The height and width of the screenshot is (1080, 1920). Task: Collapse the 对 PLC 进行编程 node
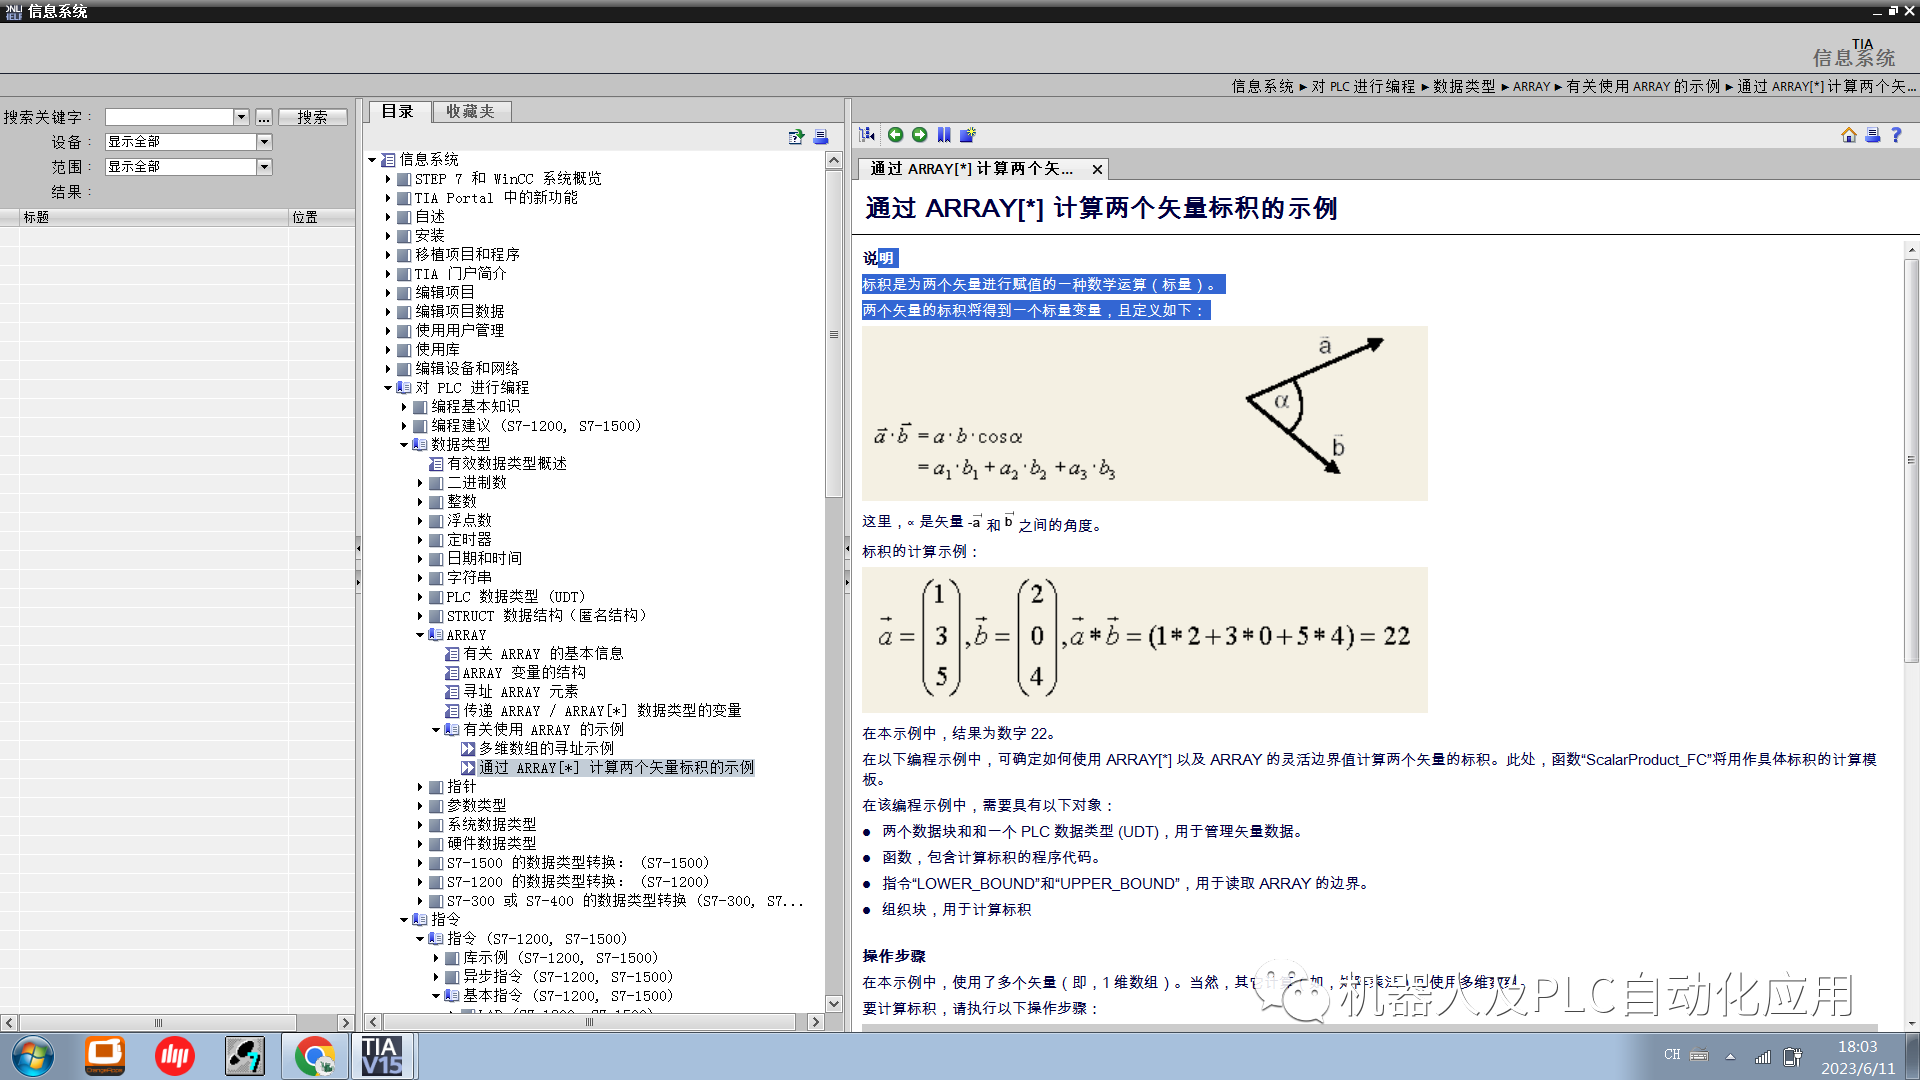point(388,388)
